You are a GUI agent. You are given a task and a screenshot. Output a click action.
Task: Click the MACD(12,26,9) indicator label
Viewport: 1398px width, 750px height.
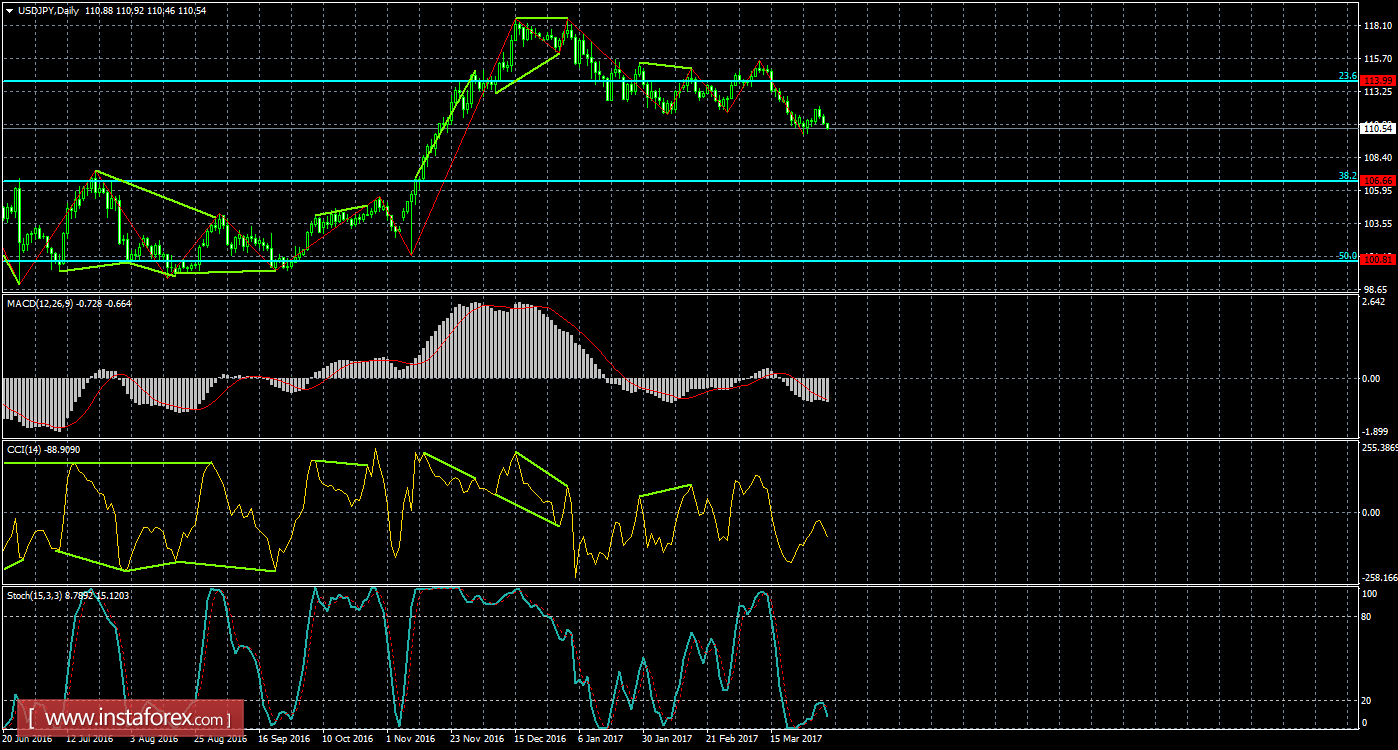click(x=42, y=302)
